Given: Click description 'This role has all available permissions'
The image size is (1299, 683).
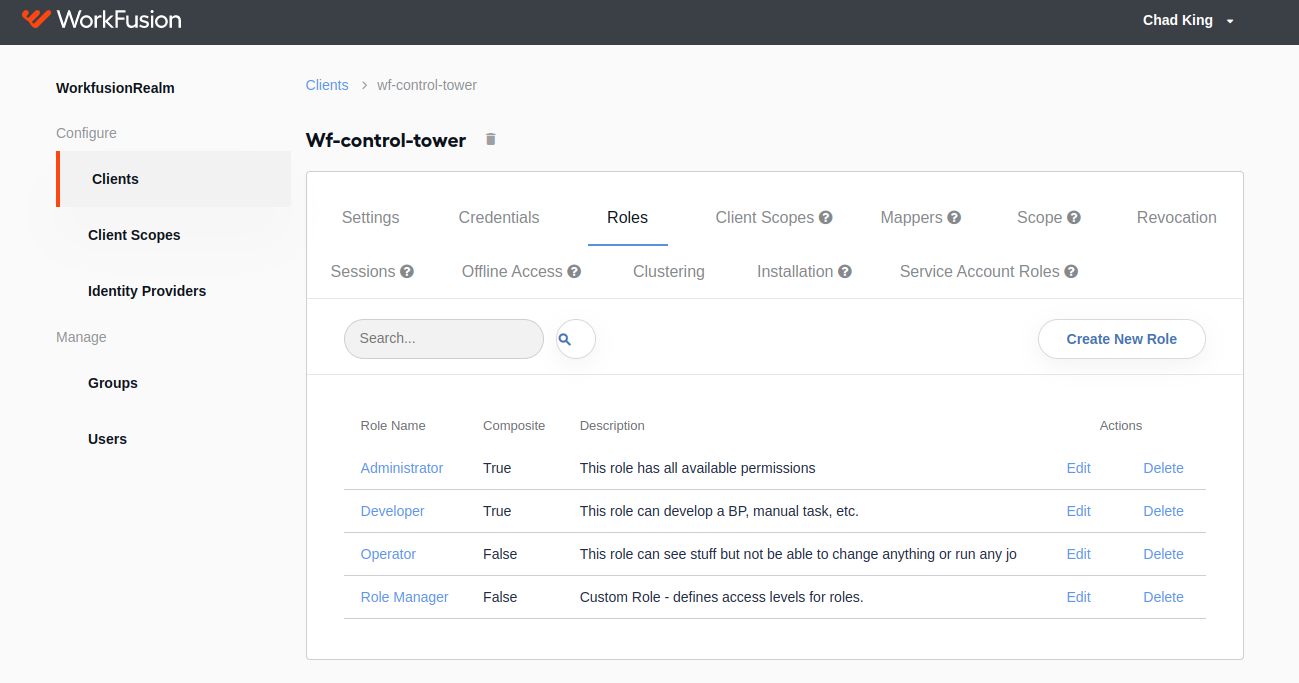Looking at the screenshot, I should pos(697,468).
